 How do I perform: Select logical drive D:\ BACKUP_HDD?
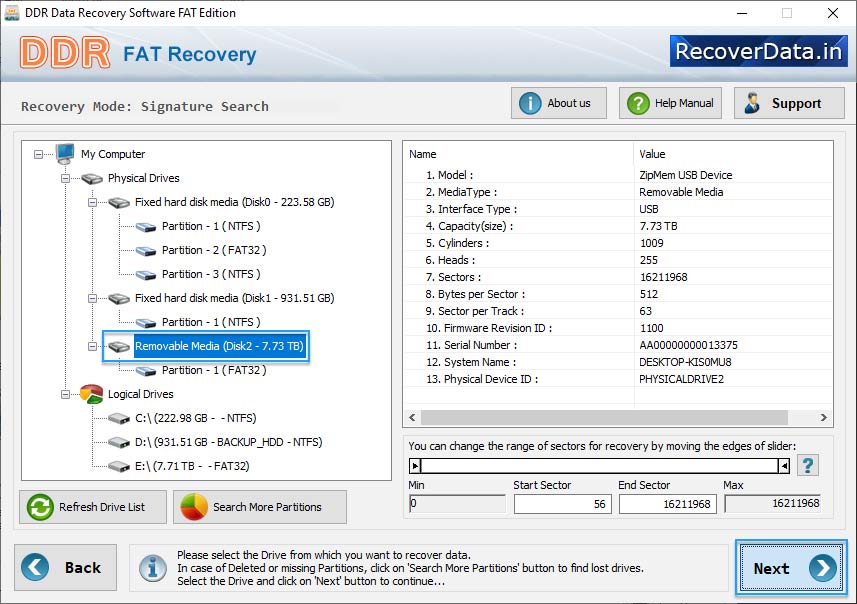point(228,442)
